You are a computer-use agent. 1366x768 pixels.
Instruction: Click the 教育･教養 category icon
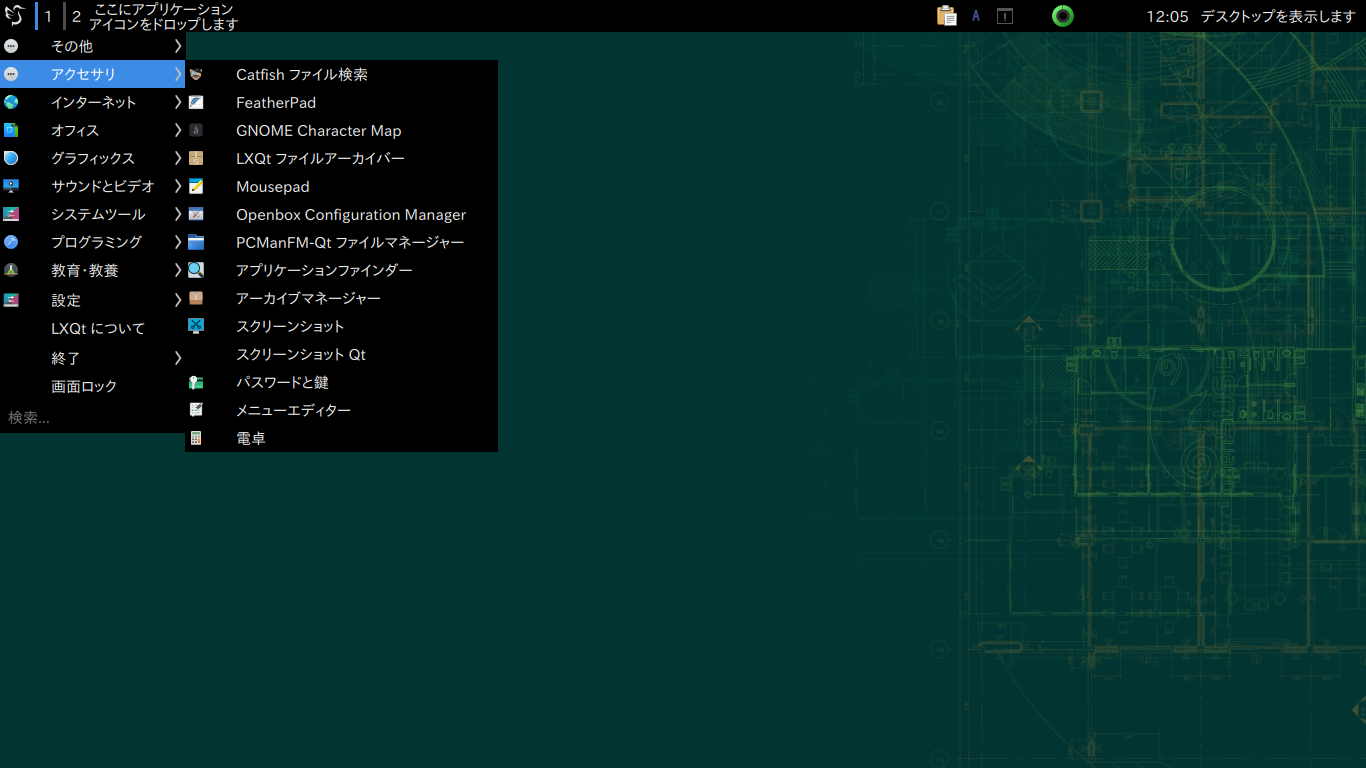pos(11,270)
